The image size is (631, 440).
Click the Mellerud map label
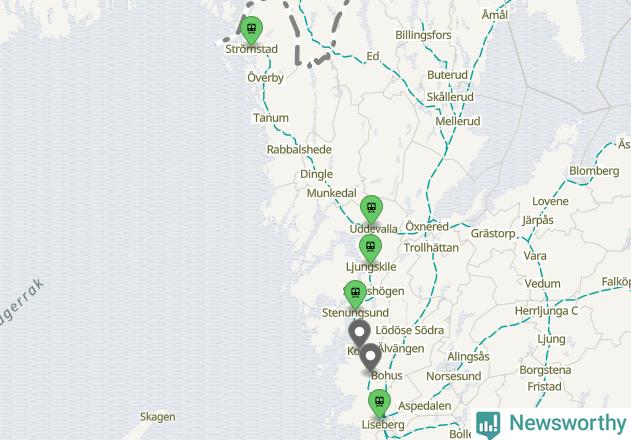point(458,121)
